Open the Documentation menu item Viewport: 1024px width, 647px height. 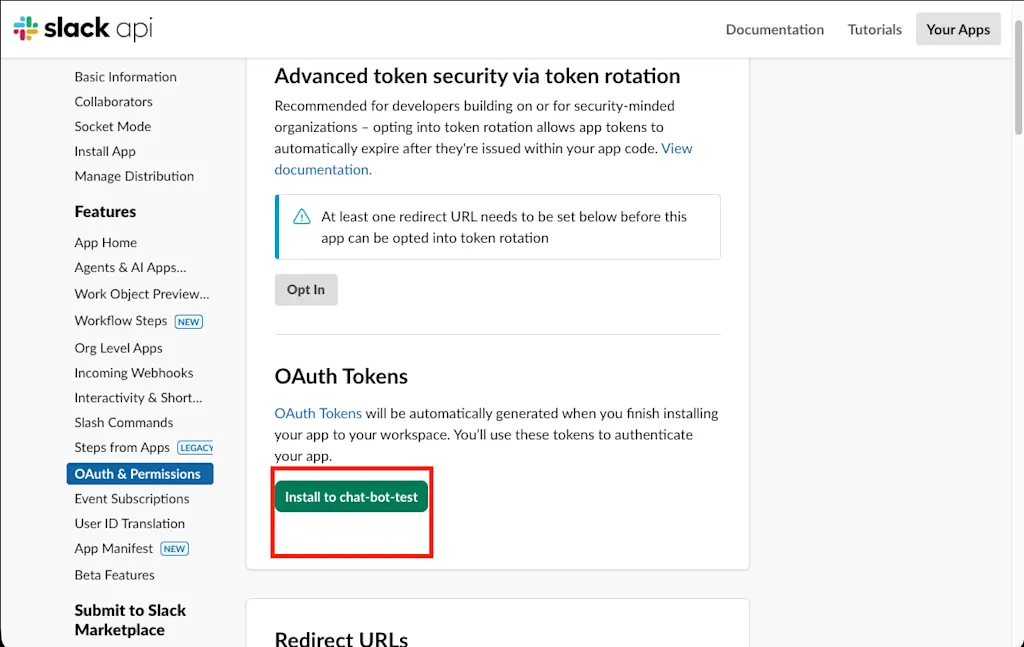pyautogui.click(x=775, y=29)
